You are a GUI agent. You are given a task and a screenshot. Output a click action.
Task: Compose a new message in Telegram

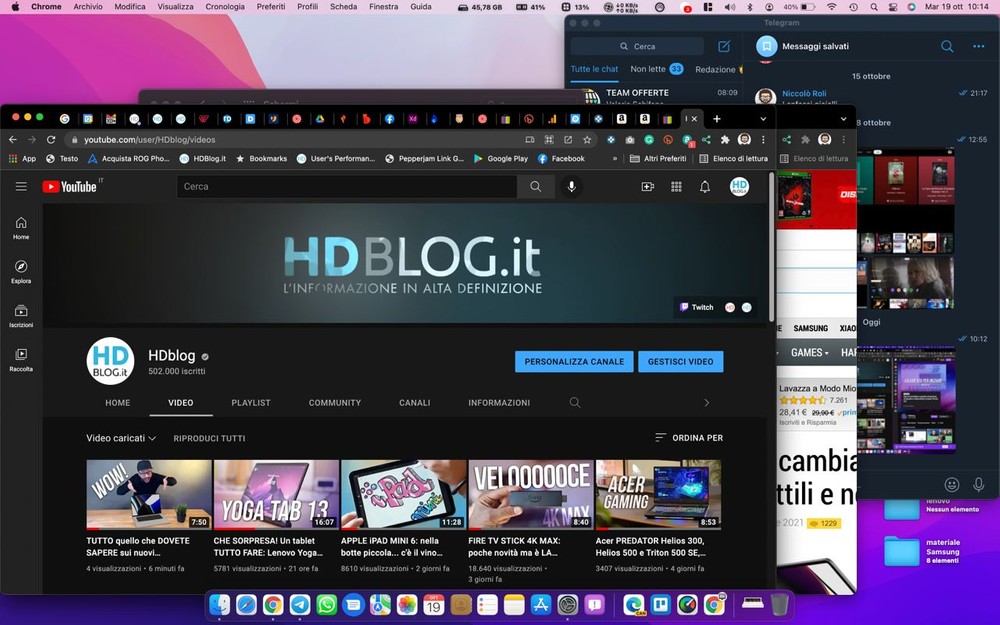pos(724,46)
